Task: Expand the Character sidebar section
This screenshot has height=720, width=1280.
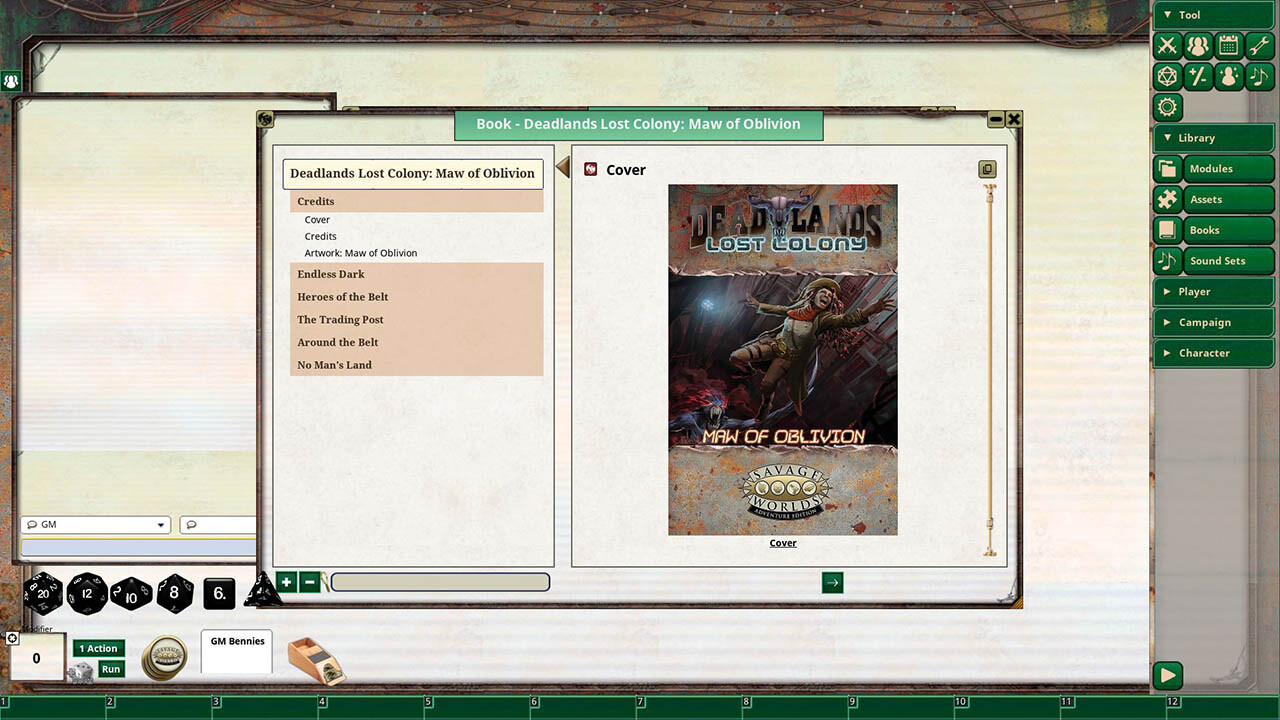Action: click(1213, 352)
